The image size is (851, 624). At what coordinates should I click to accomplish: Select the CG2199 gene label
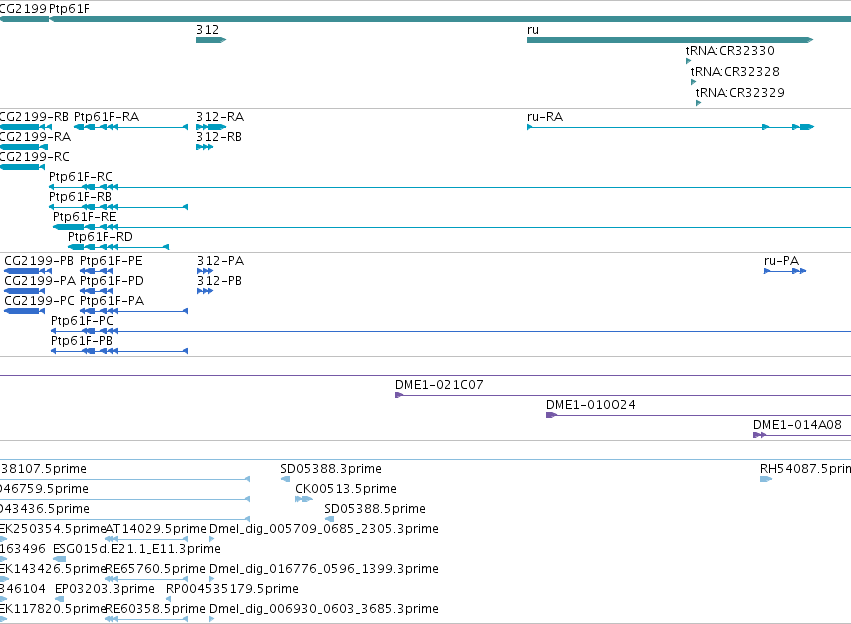point(23,9)
